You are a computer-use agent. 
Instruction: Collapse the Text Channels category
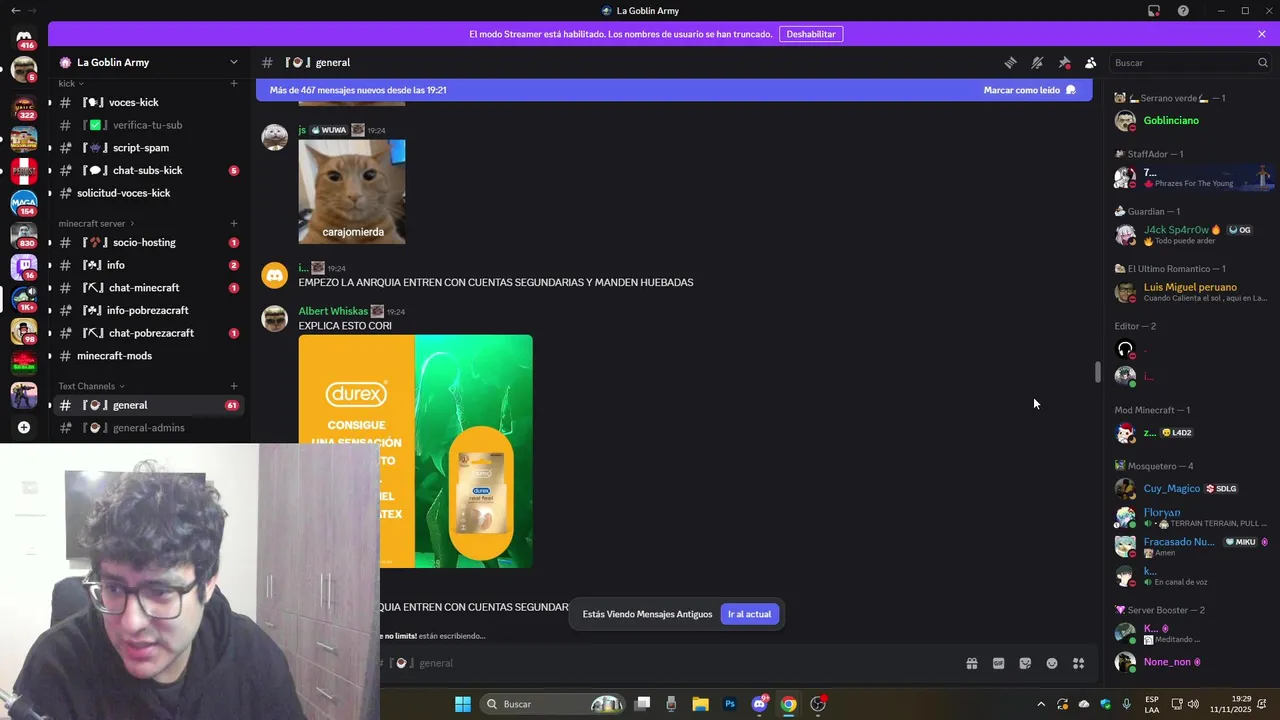coord(91,386)
